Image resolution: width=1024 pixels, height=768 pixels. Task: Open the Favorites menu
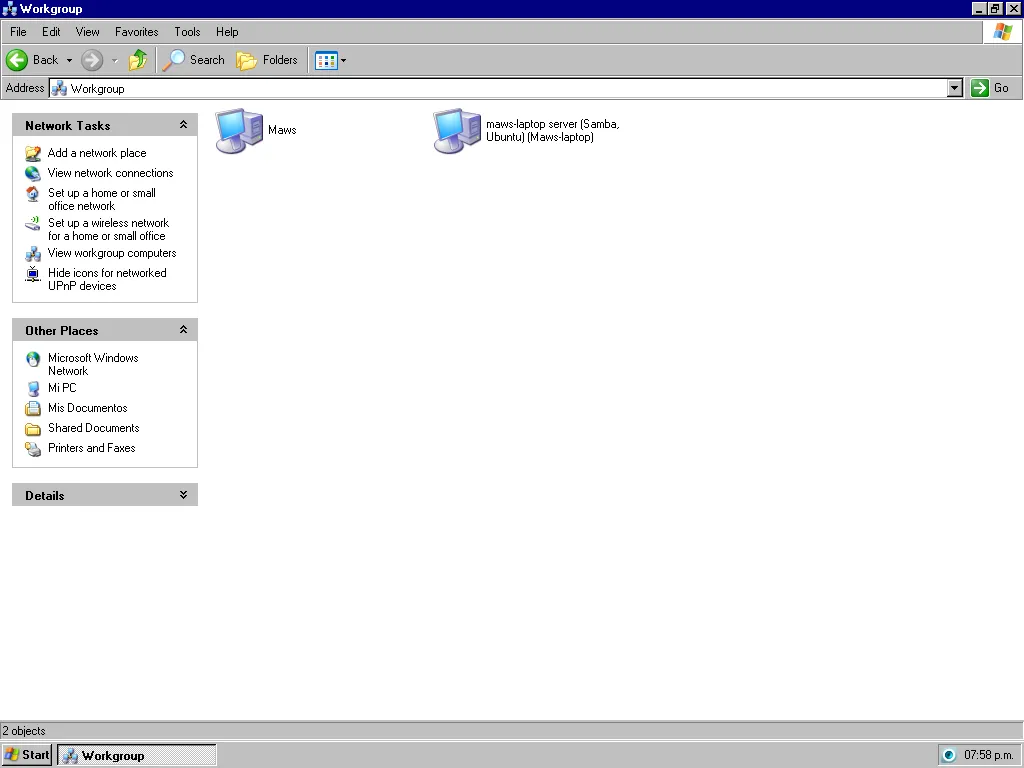[x=136, y=32]
